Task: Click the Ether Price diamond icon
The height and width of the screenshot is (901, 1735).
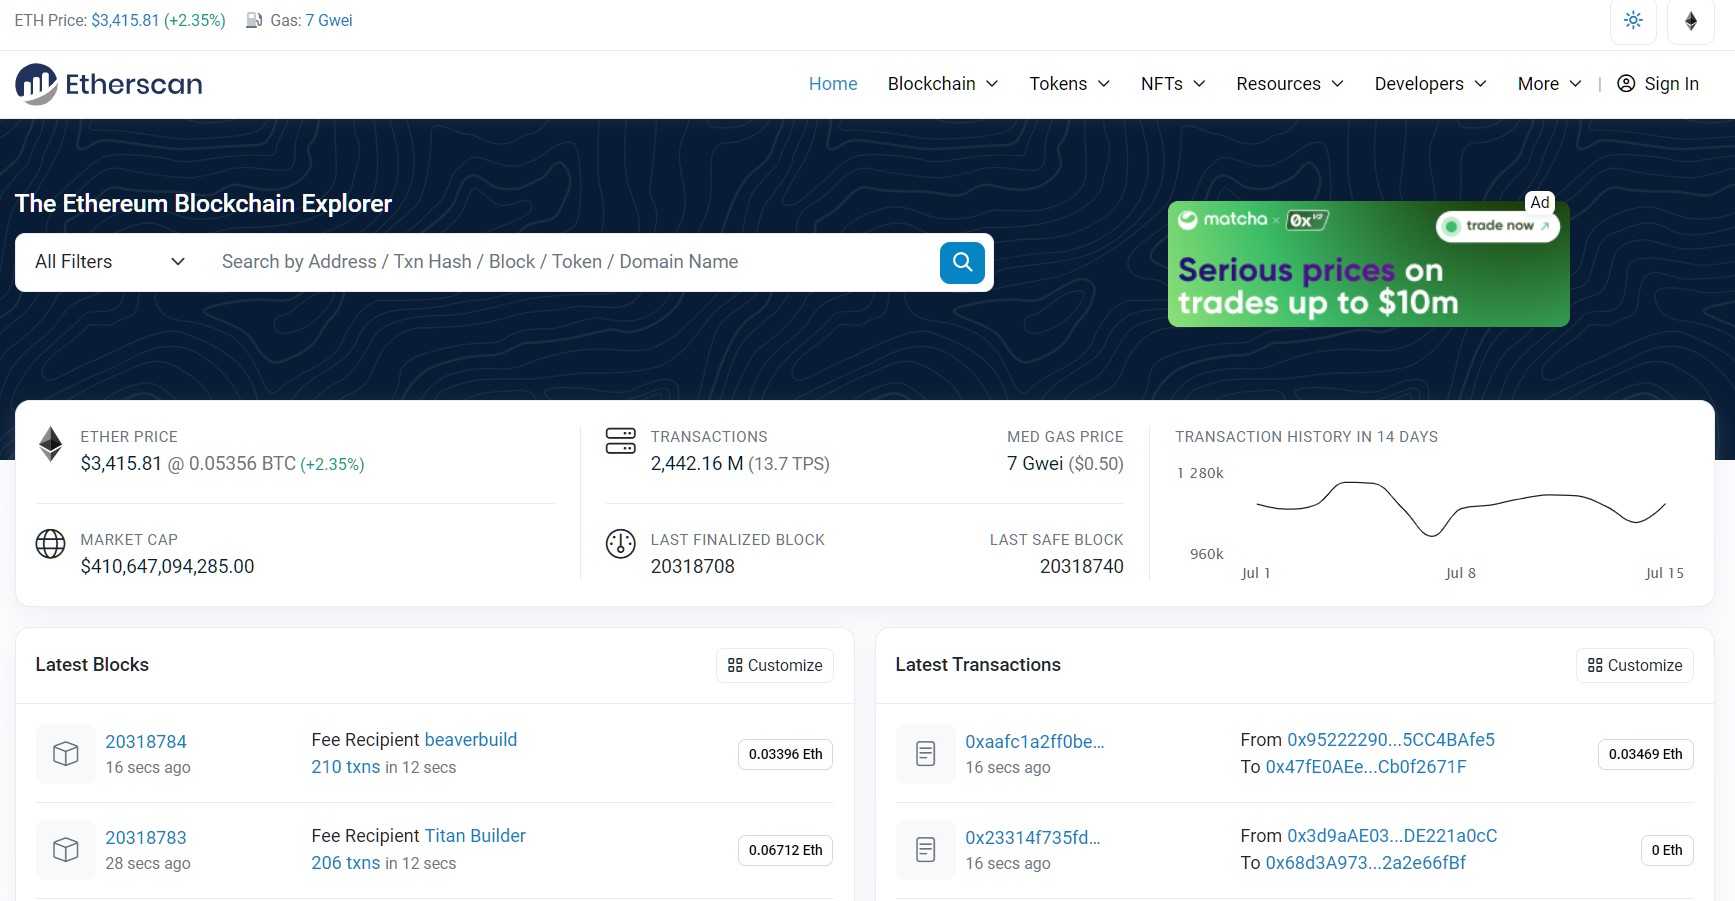Action: click(x=50, y=444)
